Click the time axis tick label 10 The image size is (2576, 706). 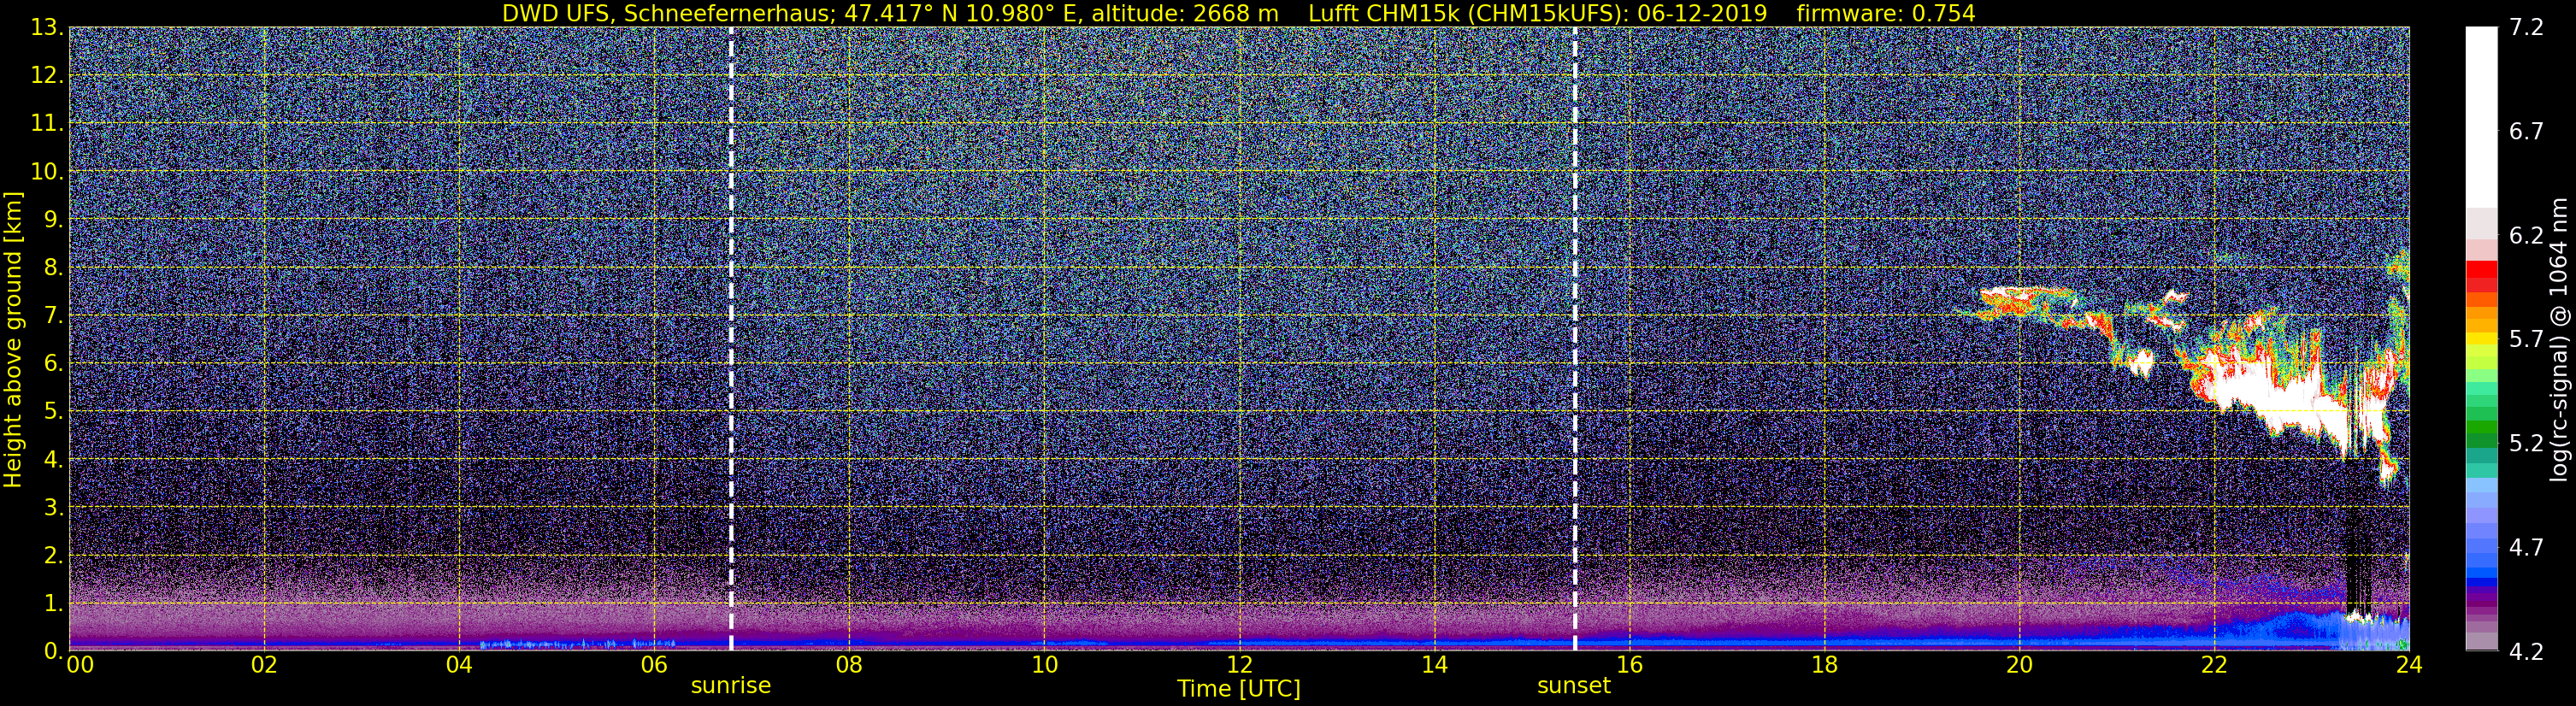(1044, 666)
